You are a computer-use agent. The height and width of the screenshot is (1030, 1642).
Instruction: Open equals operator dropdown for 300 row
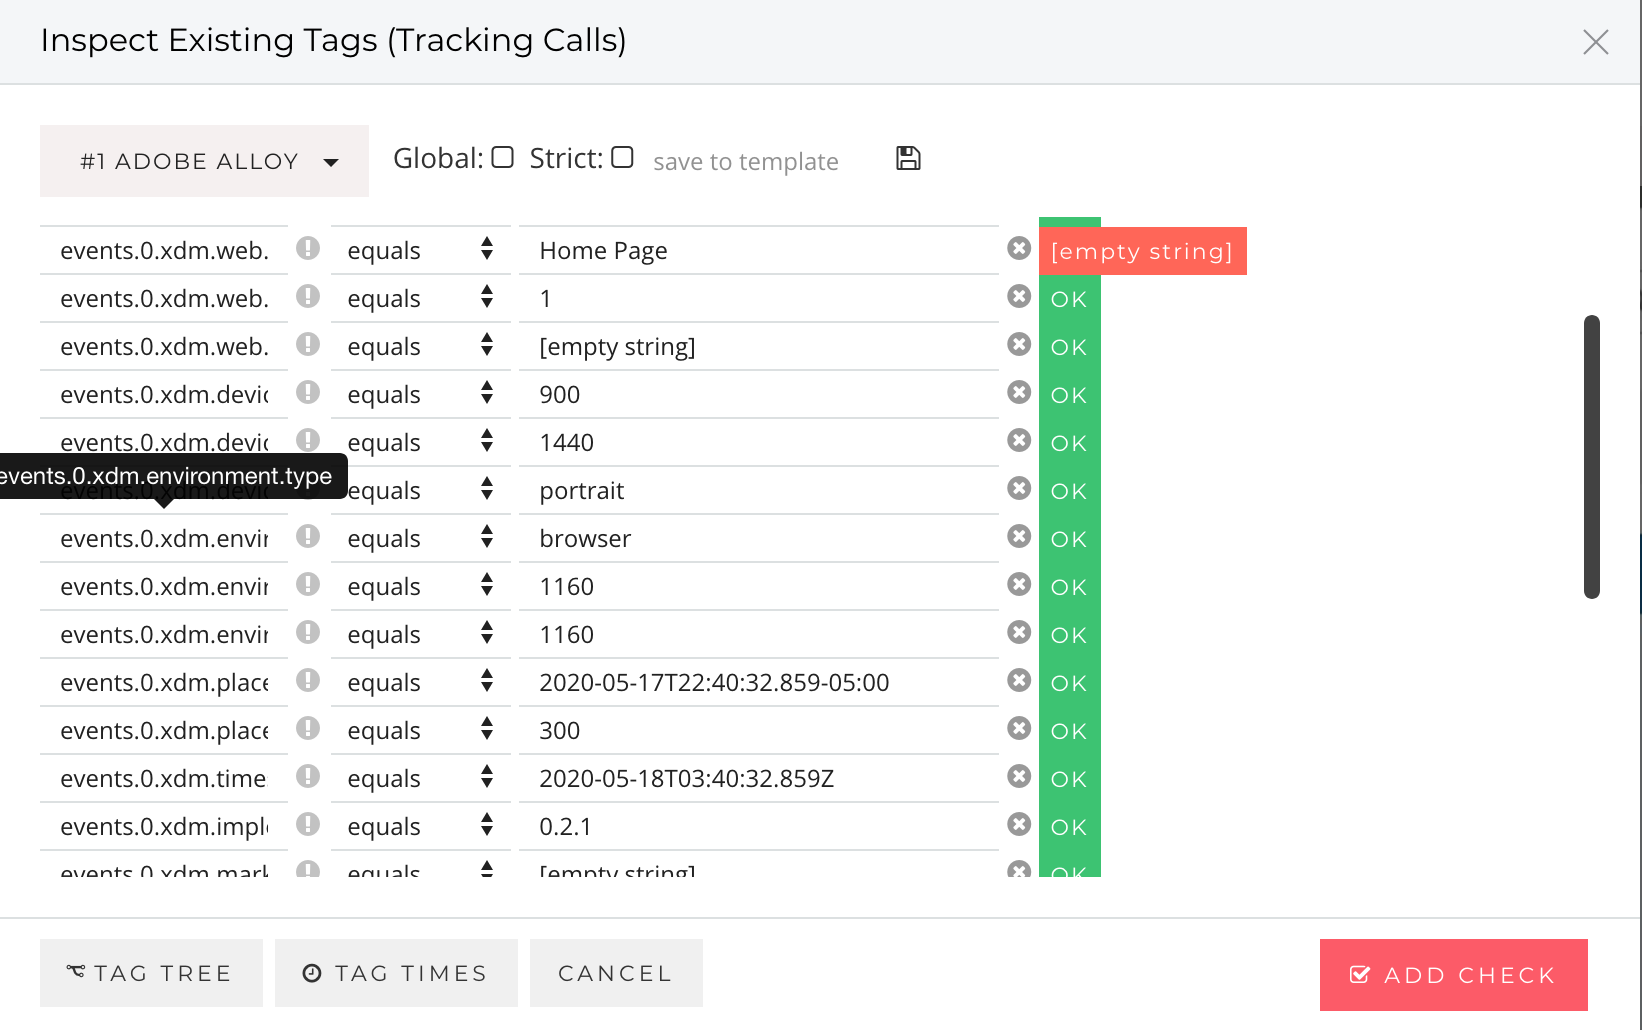(x=421, y=730)
